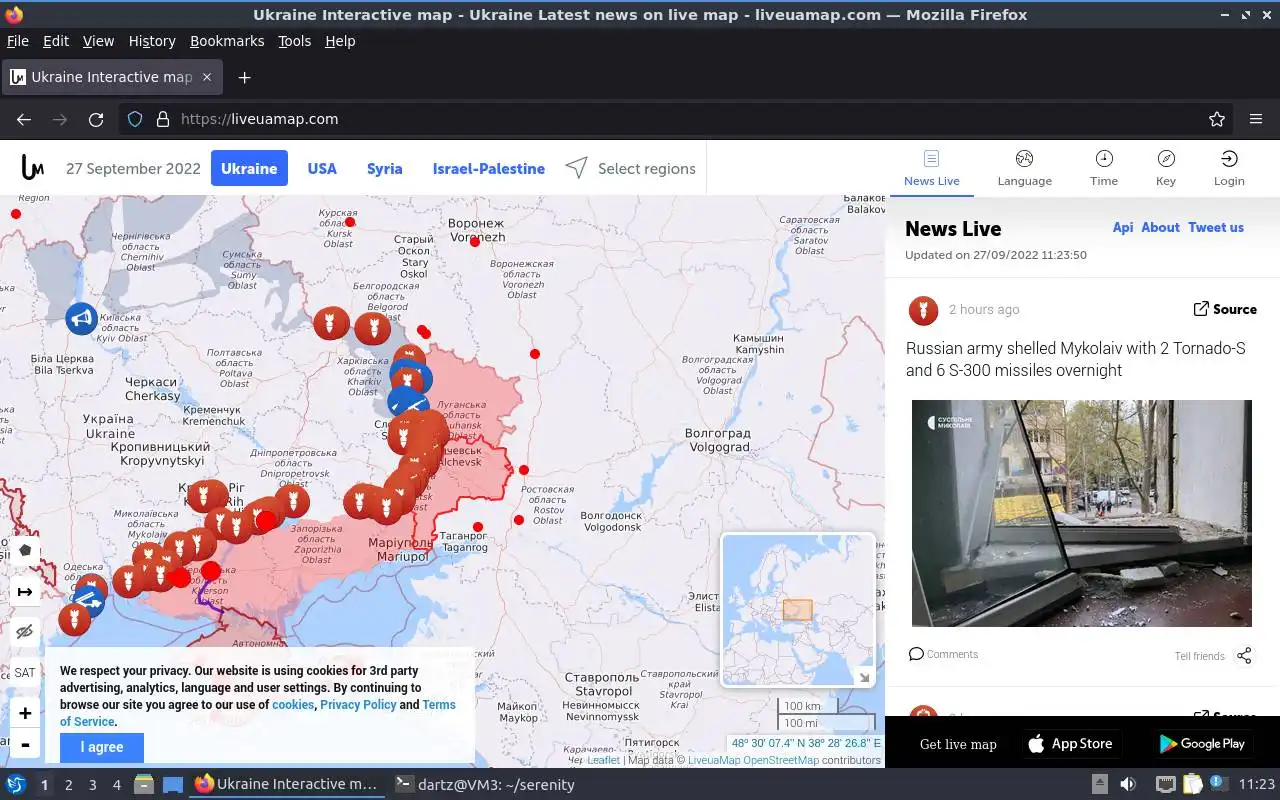Screen dimensions: 1280x800
Task: Open the View menu
Action: coord(98,41)
